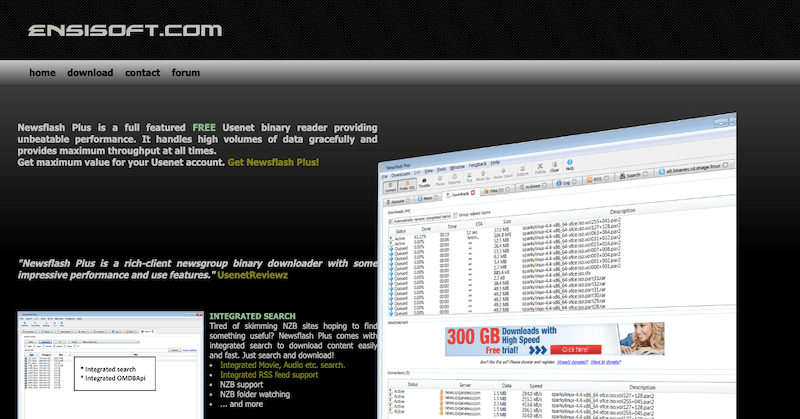Select the Downloads tab in Newsflash screenshot

[x=461, y=194]
